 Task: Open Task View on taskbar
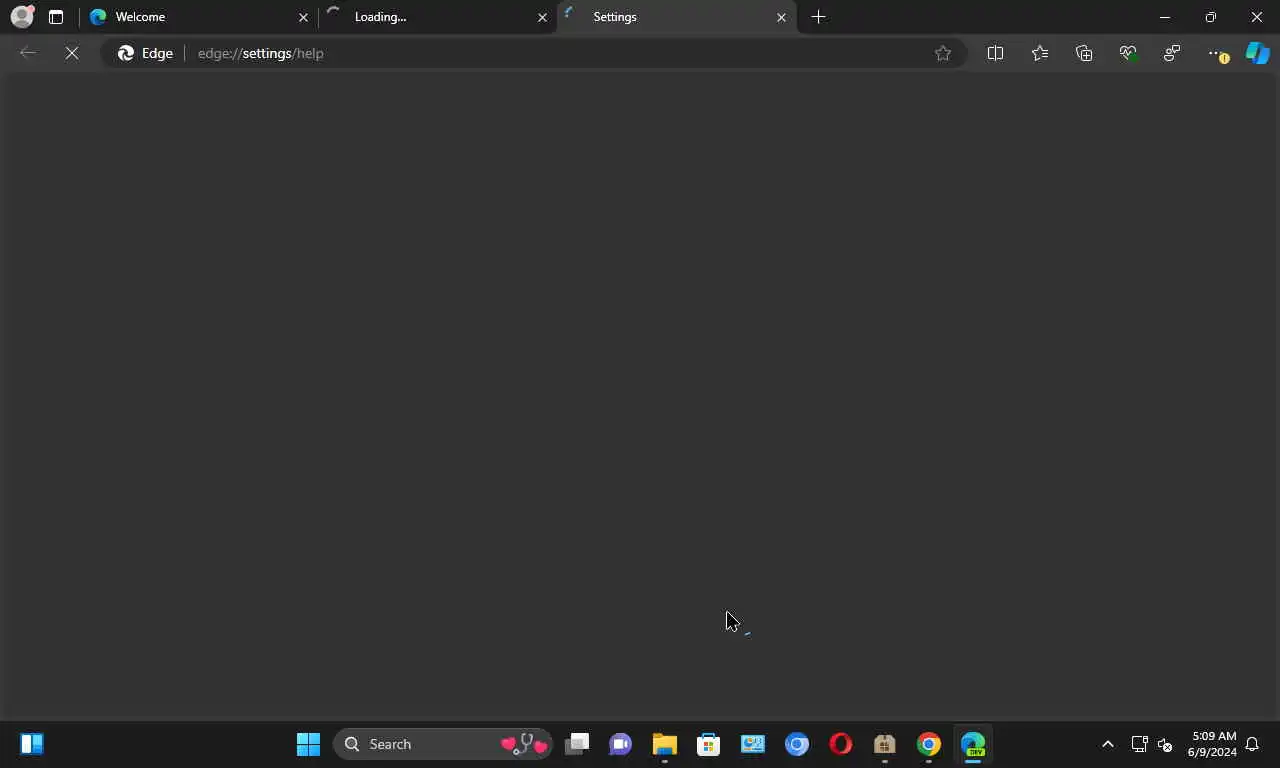point(577,744)
